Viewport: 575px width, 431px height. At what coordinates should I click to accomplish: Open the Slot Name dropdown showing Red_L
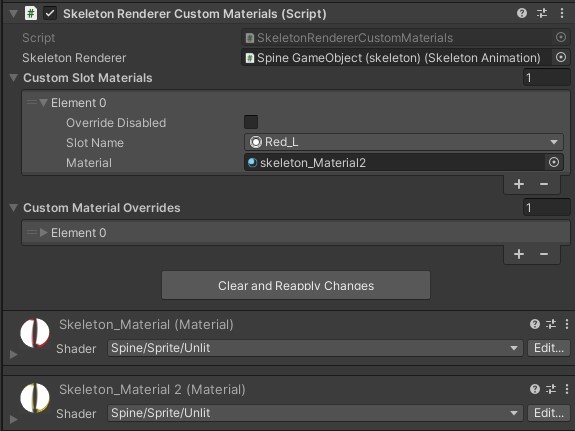(404, 142)
